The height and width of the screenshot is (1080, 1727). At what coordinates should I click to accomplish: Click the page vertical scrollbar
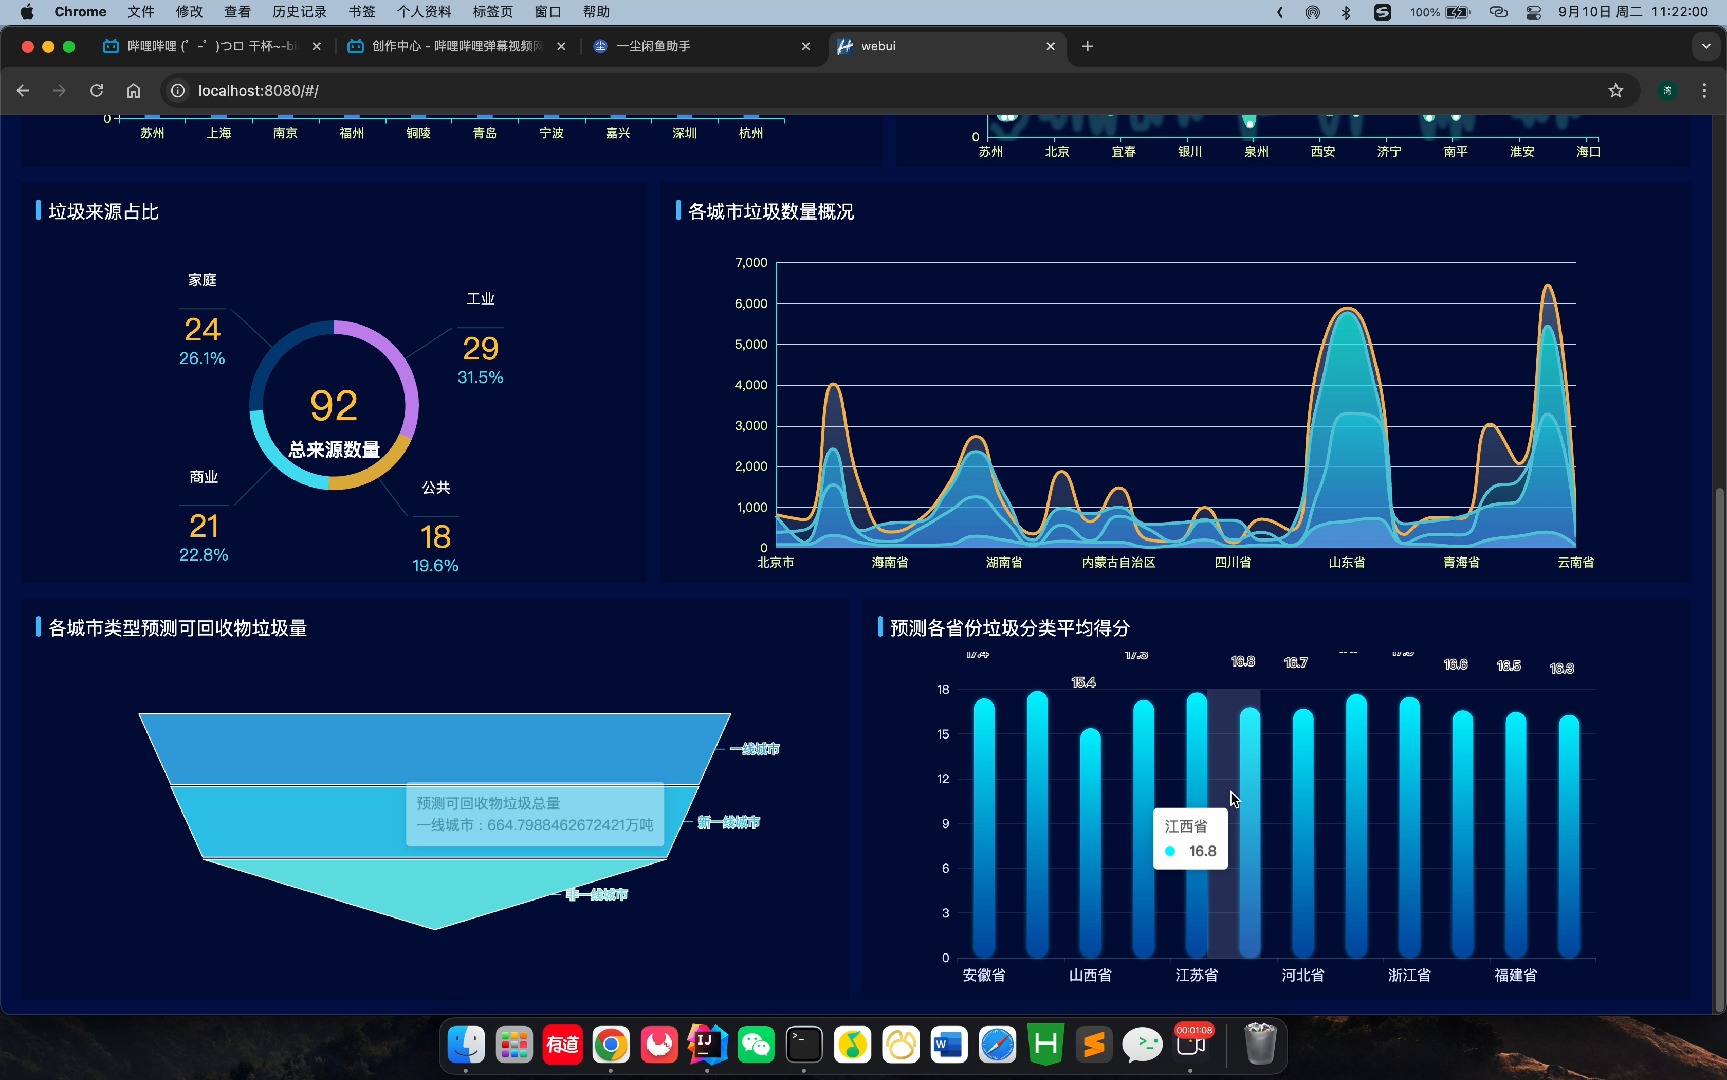pyautogui.click(x=1719, y=750)
